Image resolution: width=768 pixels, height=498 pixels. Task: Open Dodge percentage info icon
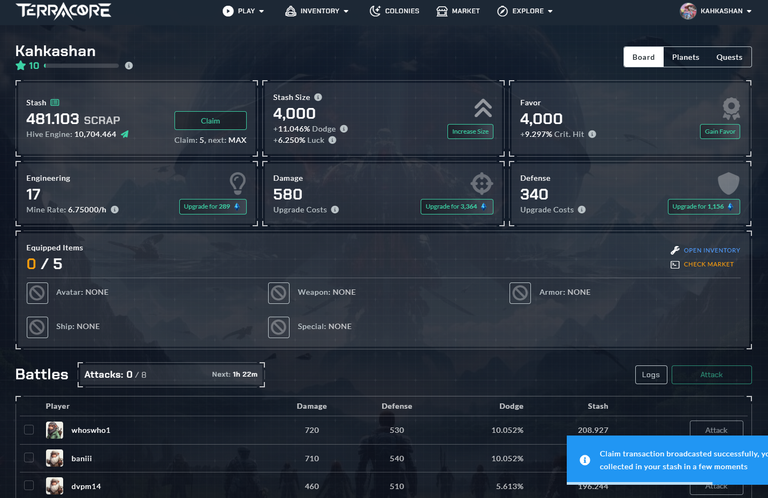[344, 129]
